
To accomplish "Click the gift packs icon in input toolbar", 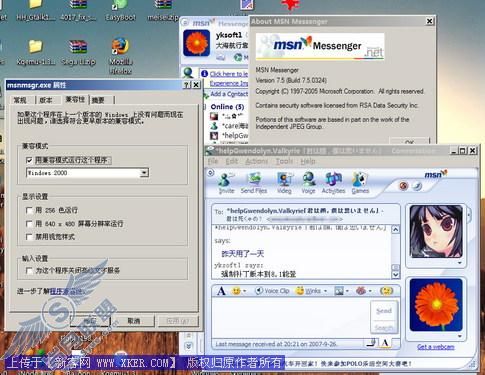I will click(361, 291).
